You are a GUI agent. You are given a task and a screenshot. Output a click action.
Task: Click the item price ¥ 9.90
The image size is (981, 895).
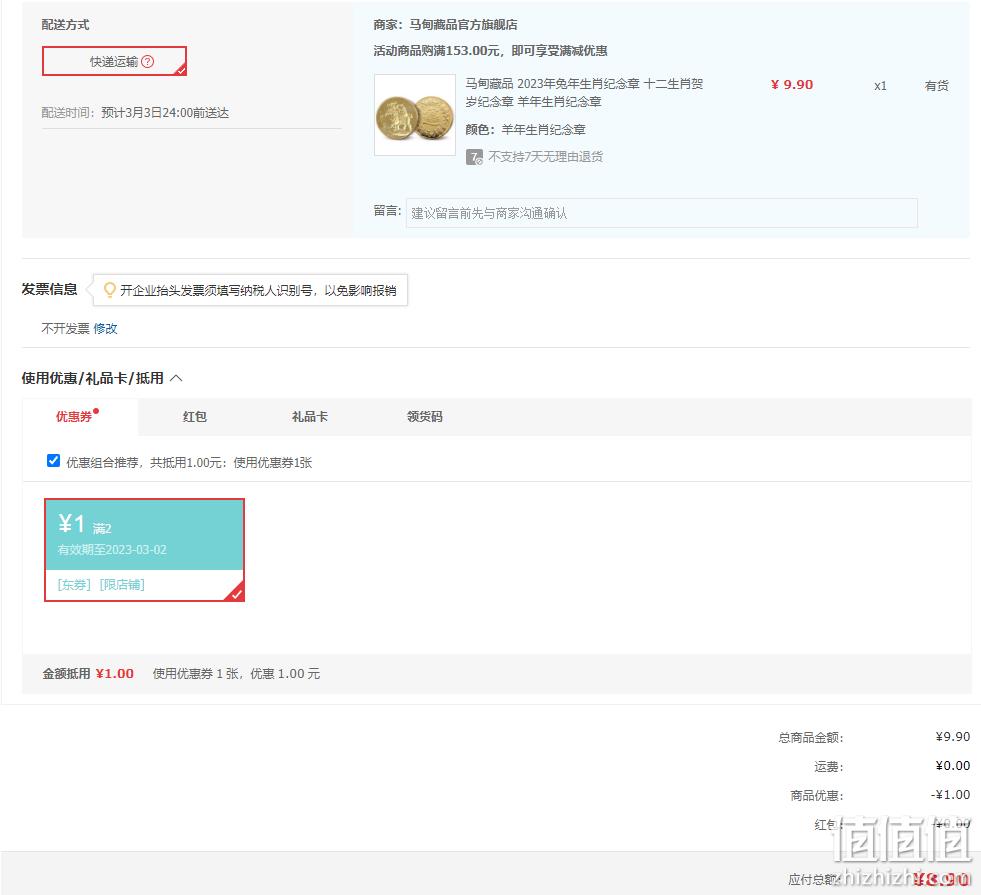792,84
